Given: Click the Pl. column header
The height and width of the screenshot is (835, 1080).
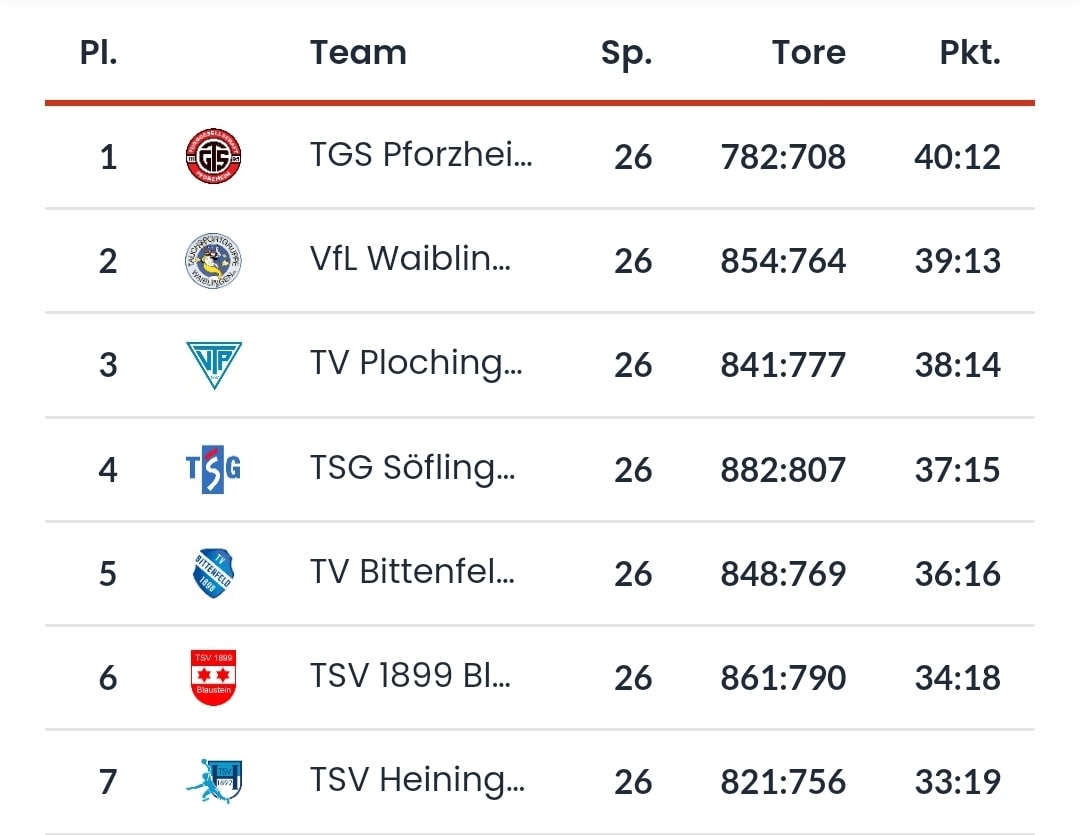Looking at the screenshot, I should click(99, 53).
